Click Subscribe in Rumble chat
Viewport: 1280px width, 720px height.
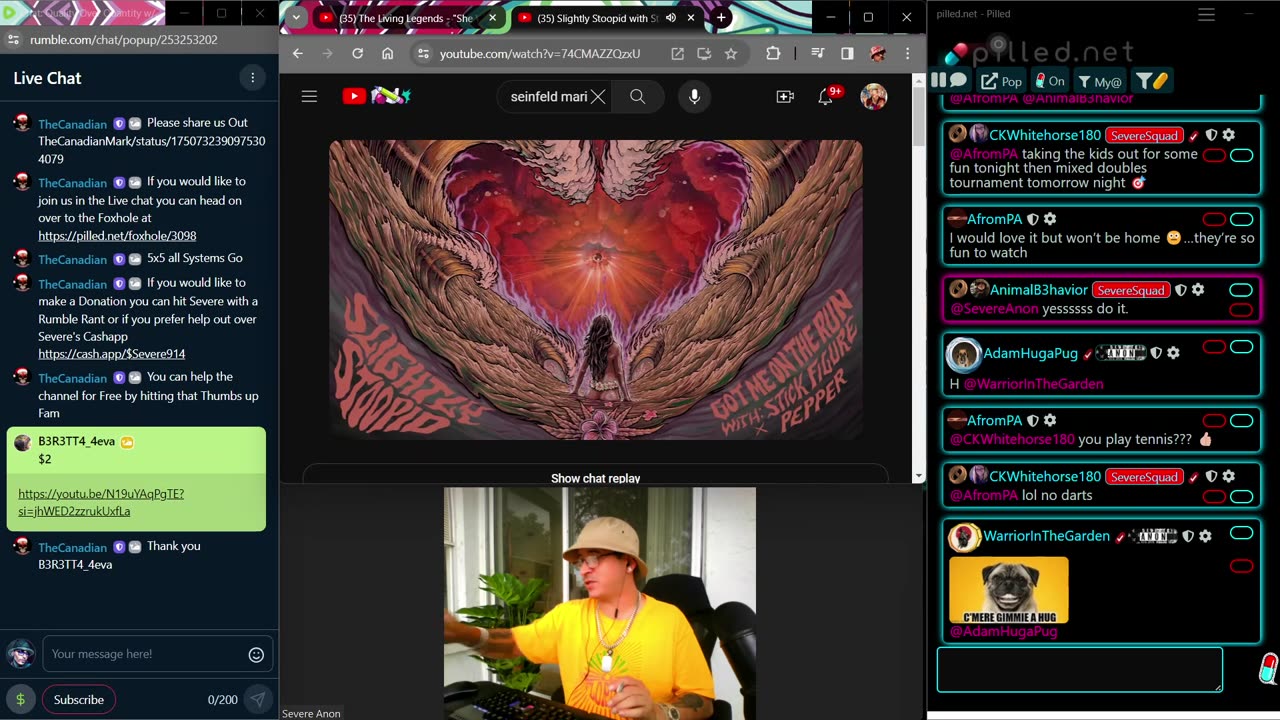pyautogui.click(x=79, y=700)
